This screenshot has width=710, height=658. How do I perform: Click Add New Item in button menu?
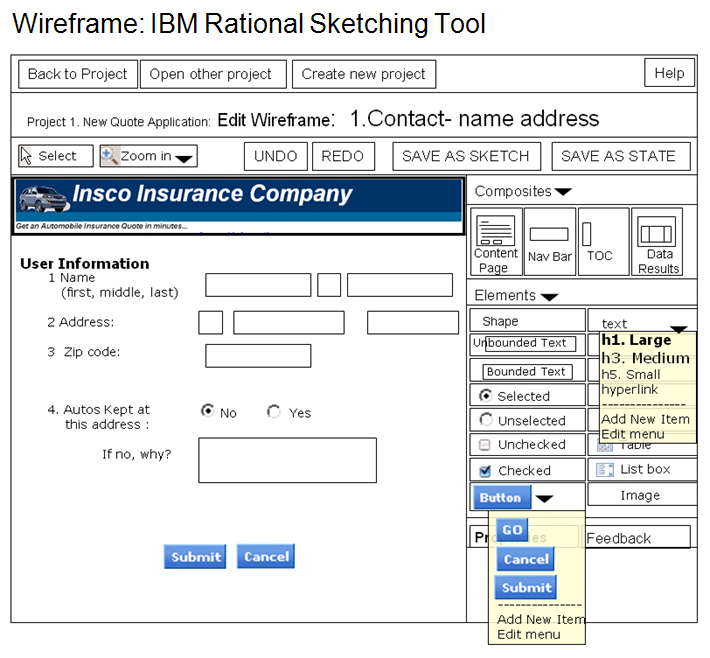541,619
